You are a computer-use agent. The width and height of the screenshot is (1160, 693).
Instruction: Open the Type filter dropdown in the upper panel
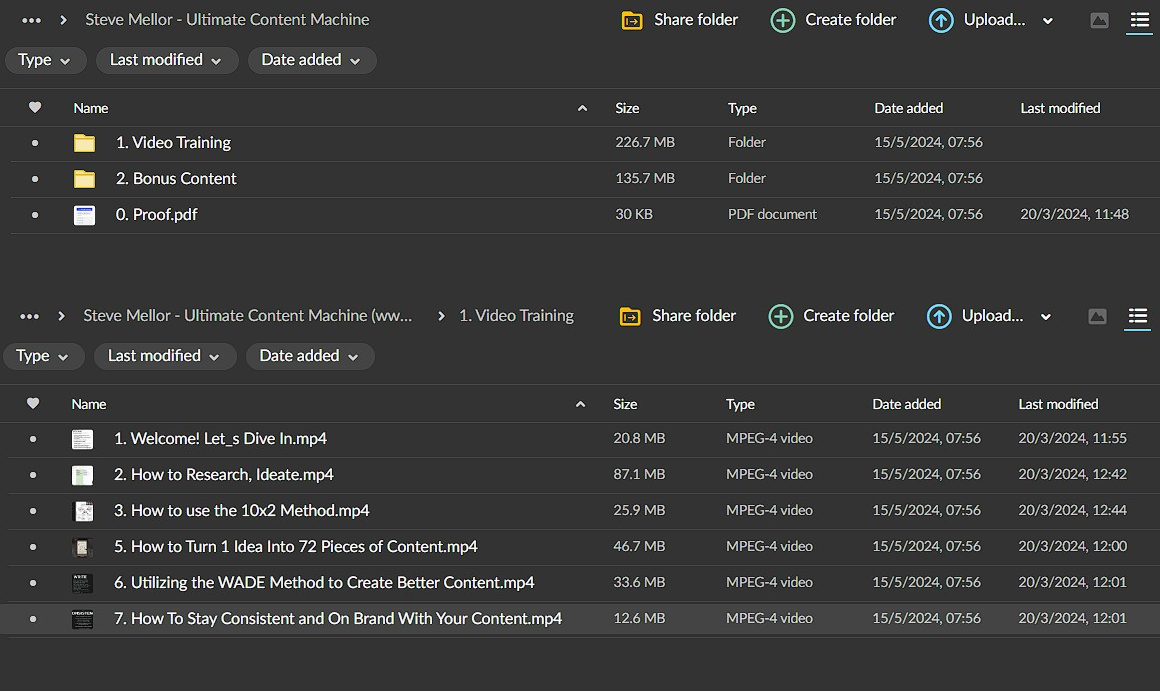click(45, 60)
